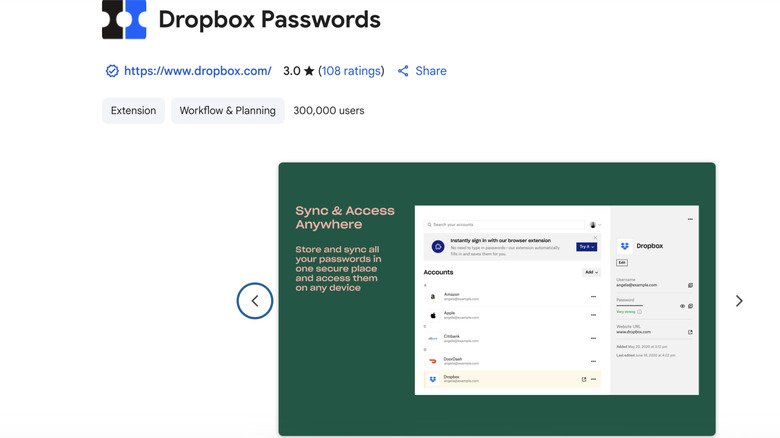Go to the previous screenshot slide
Image resolution: width=780 pixels, height=438 pixels.
(255, 301)
